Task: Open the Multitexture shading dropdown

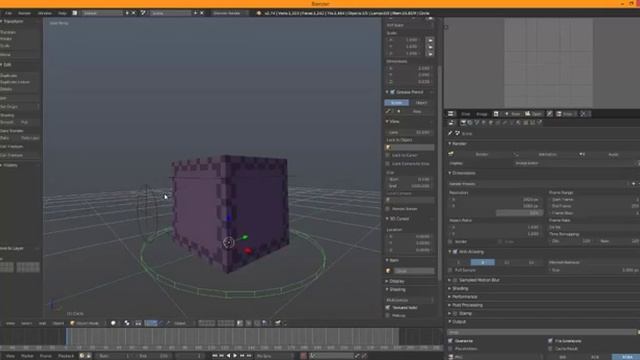Action: 410,300
